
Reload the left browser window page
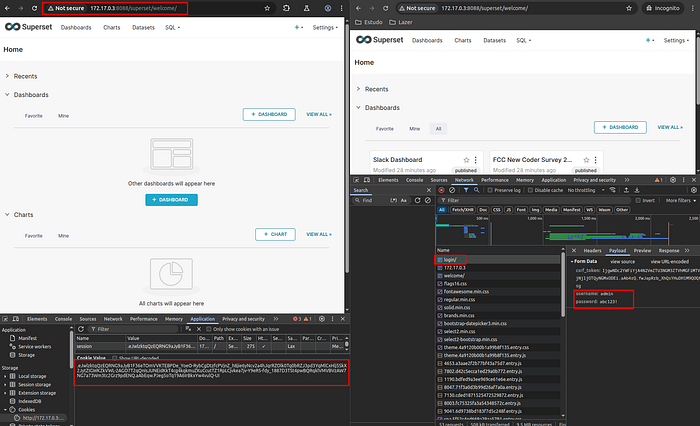pyautogui.click(x=34, y=8)
